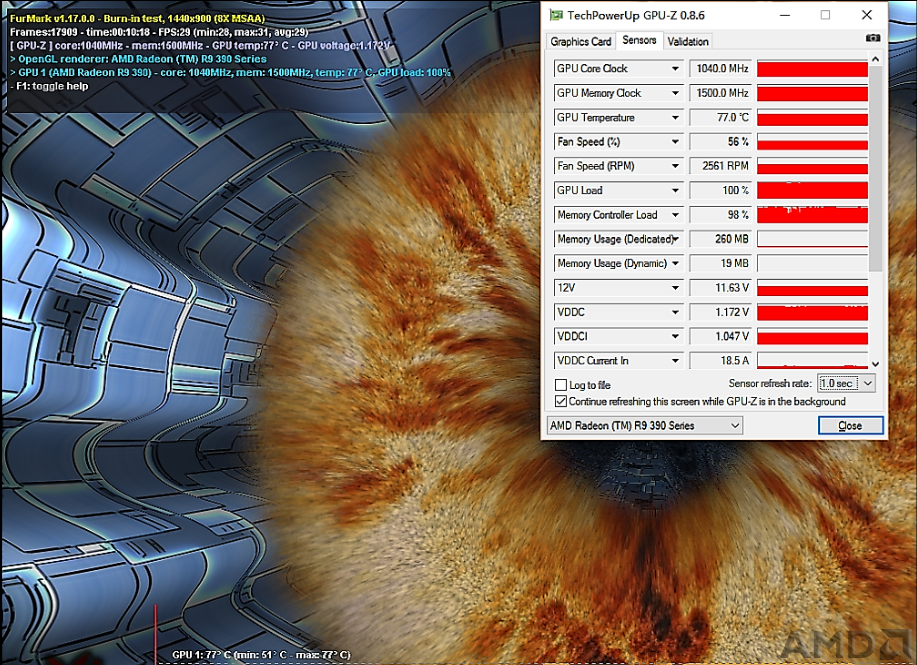Click the VDDC Current In reading 18.5 A
This screenshot has height=665, width=917.
pos(720,361)
